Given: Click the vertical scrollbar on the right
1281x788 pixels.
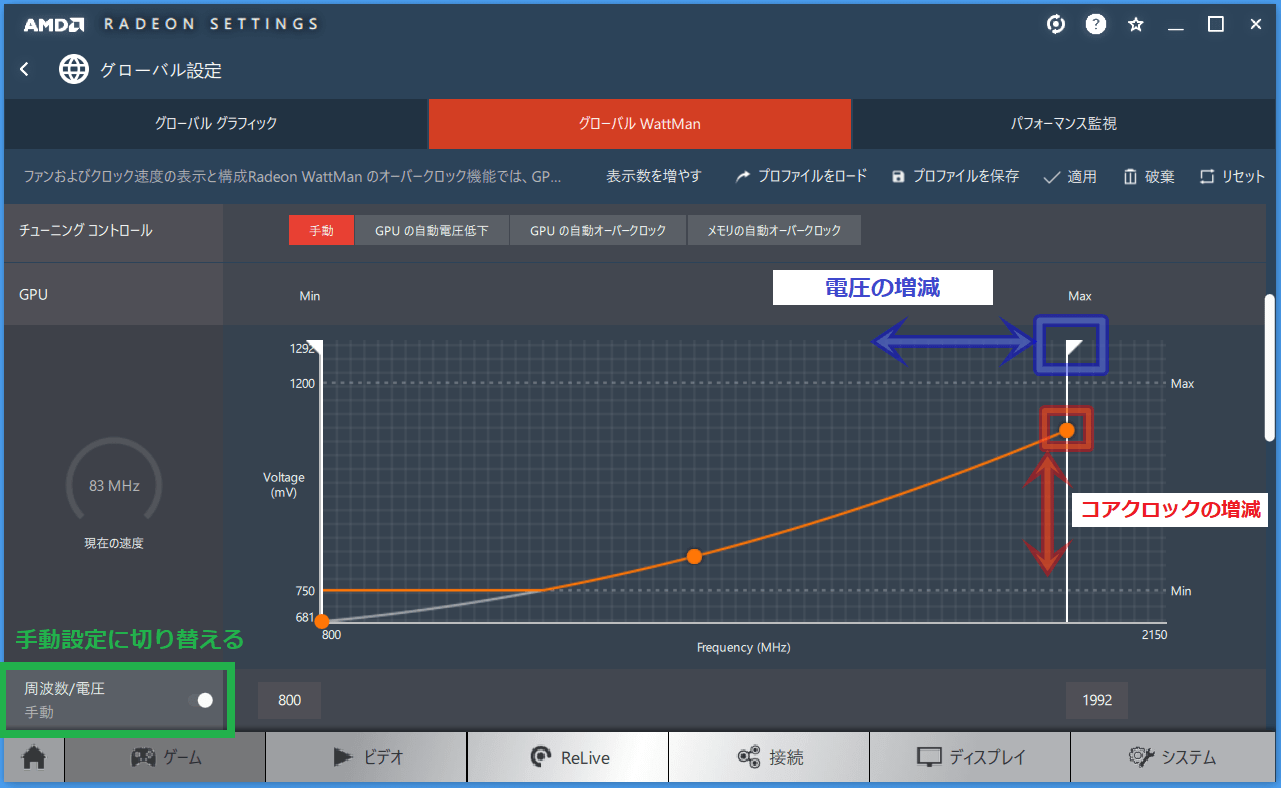Looking at the screenshot, I should point(1271,367).
